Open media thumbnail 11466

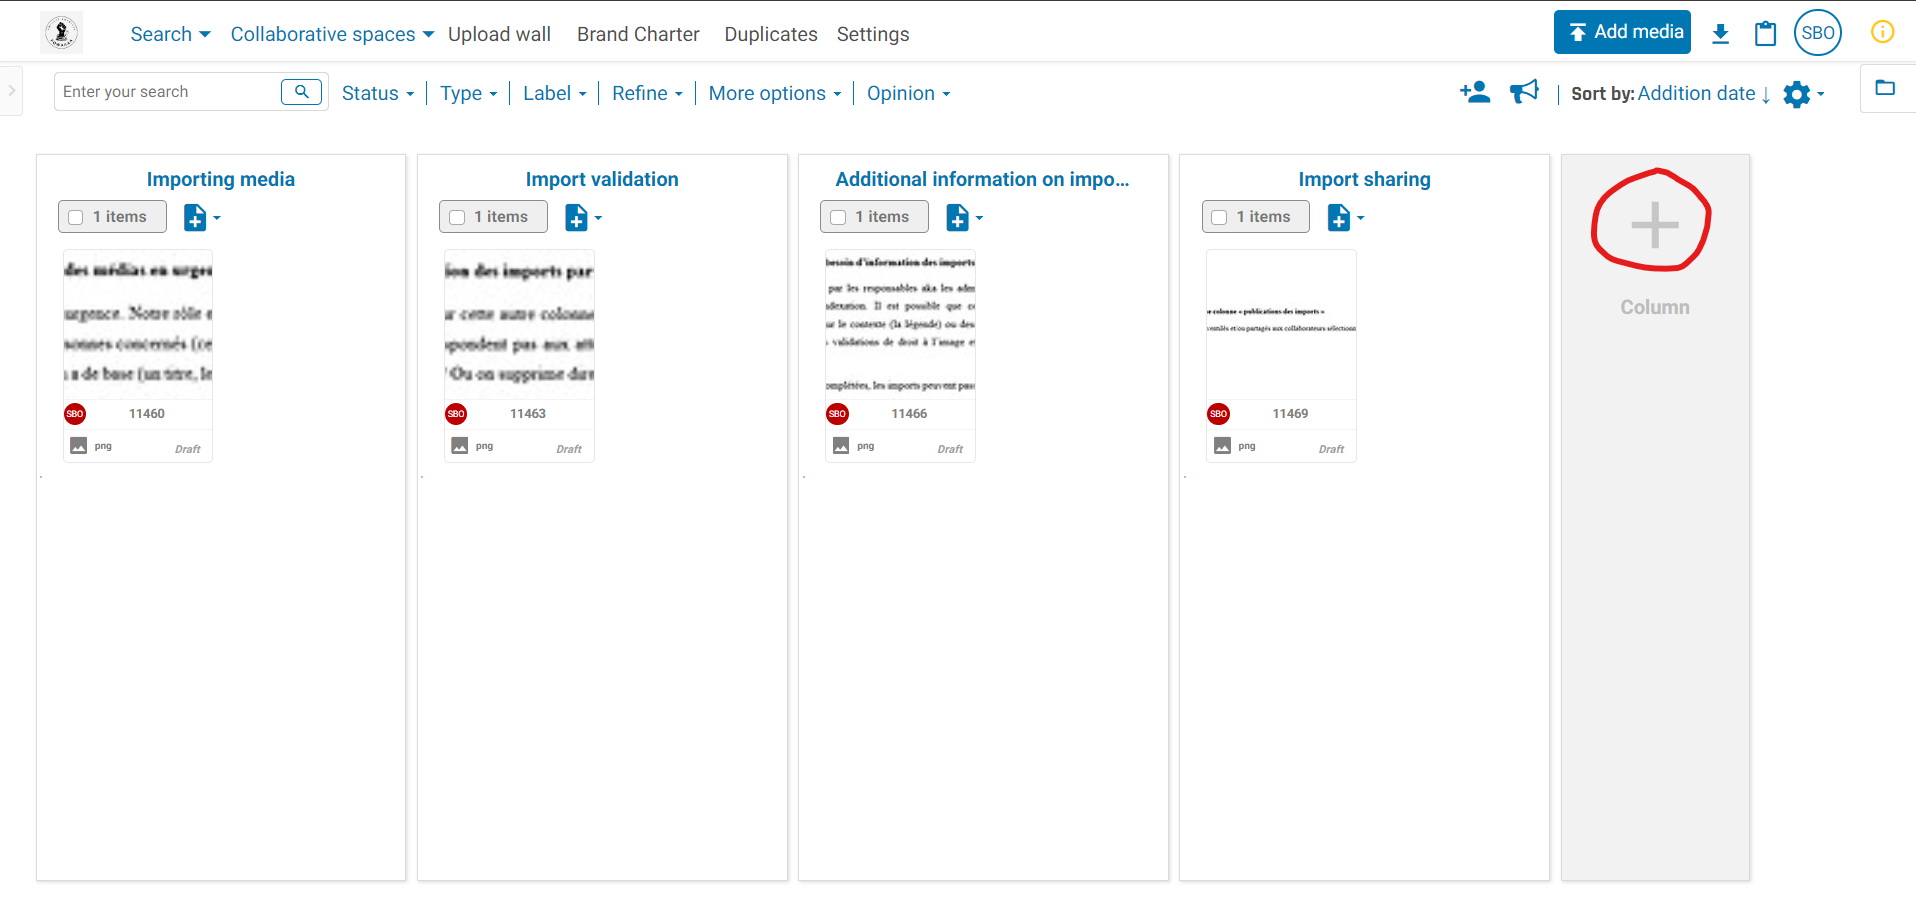[900, 323]
